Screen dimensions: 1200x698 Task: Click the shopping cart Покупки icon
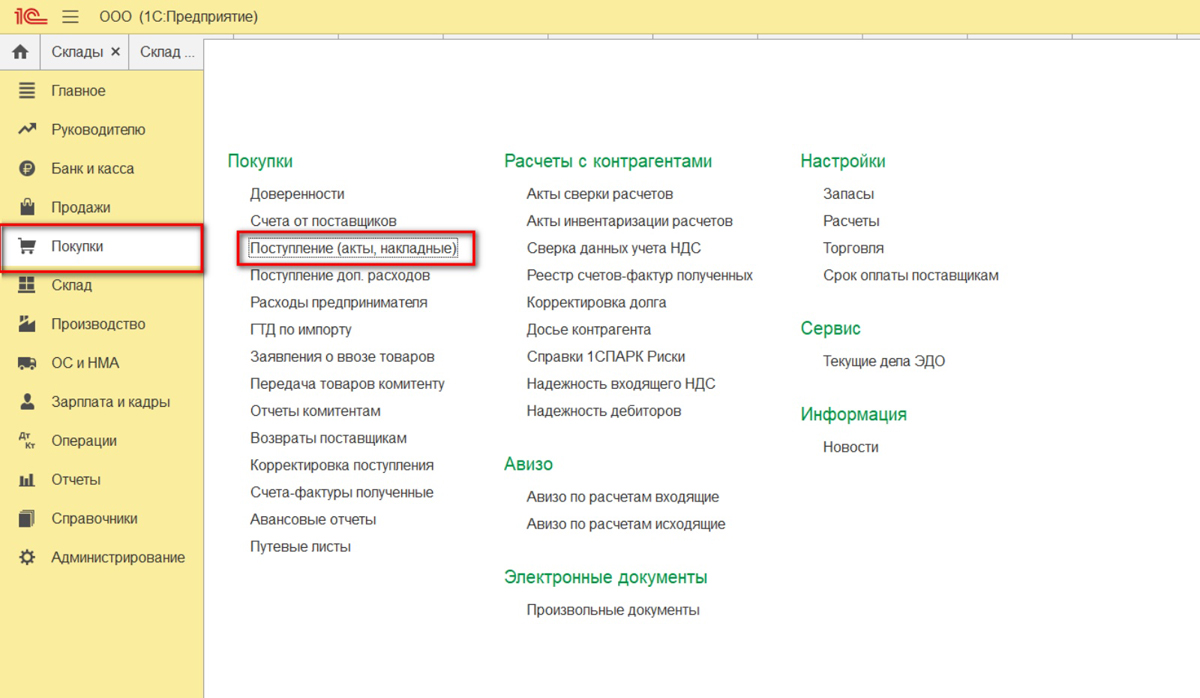27,246
